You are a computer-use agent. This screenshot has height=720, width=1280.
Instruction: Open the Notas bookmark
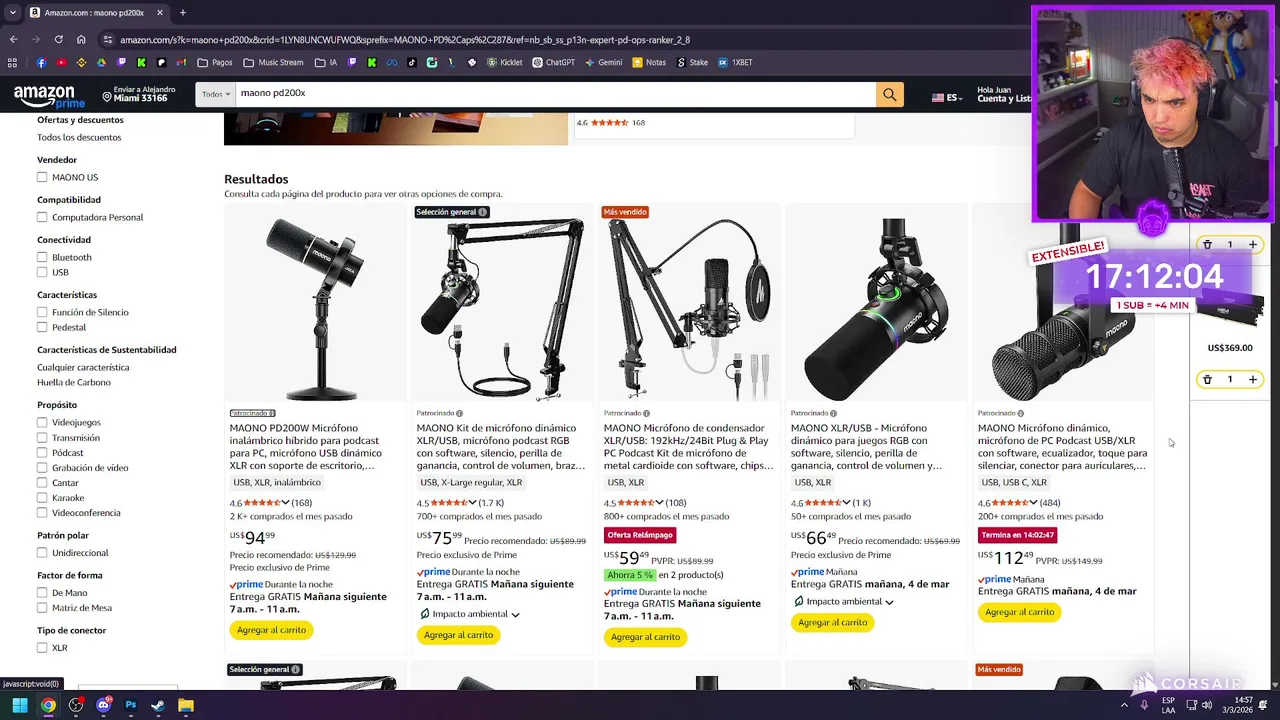(x=648, y=62)
